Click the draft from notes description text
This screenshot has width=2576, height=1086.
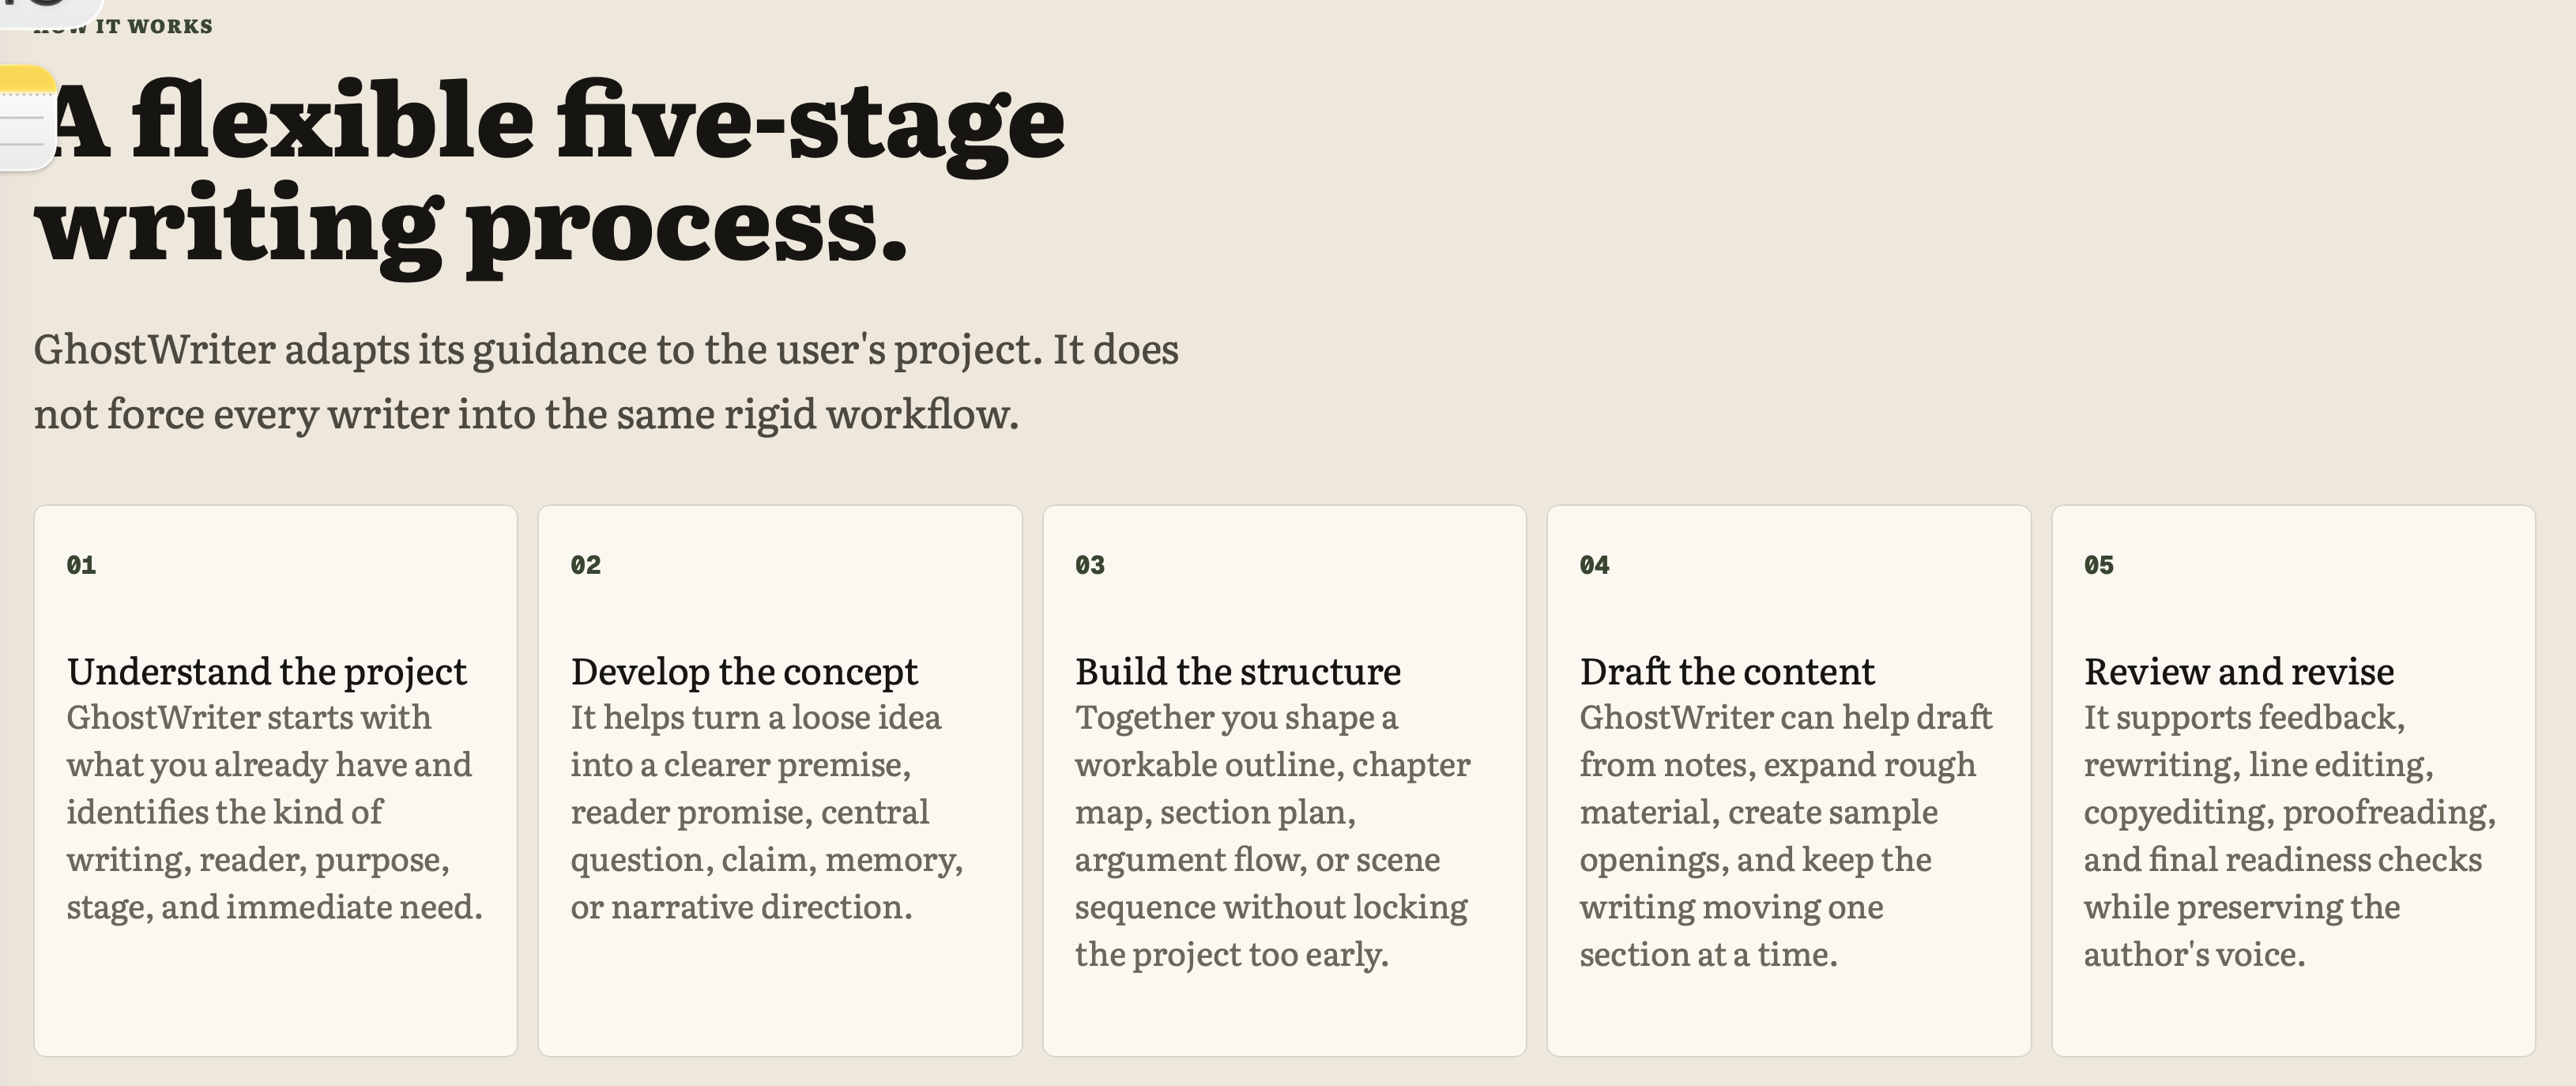[x=1786, y=836]
